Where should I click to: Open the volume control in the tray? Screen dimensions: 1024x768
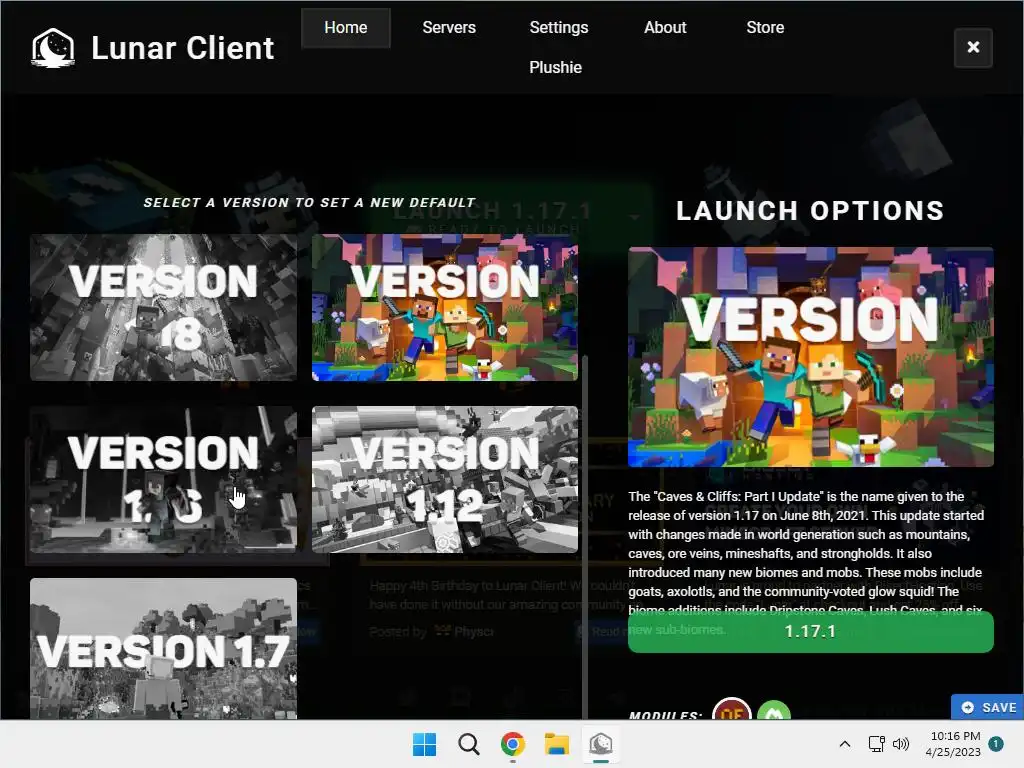[x=901, y=744]
